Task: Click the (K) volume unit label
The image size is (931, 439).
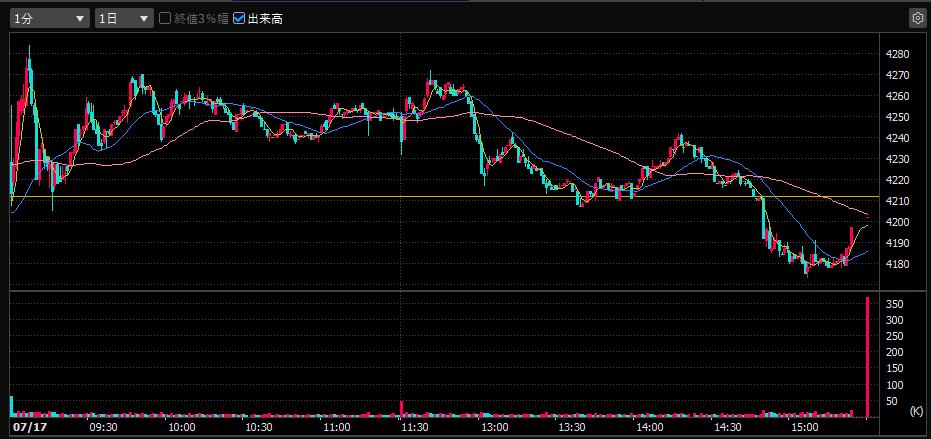Action: (916, 411)
